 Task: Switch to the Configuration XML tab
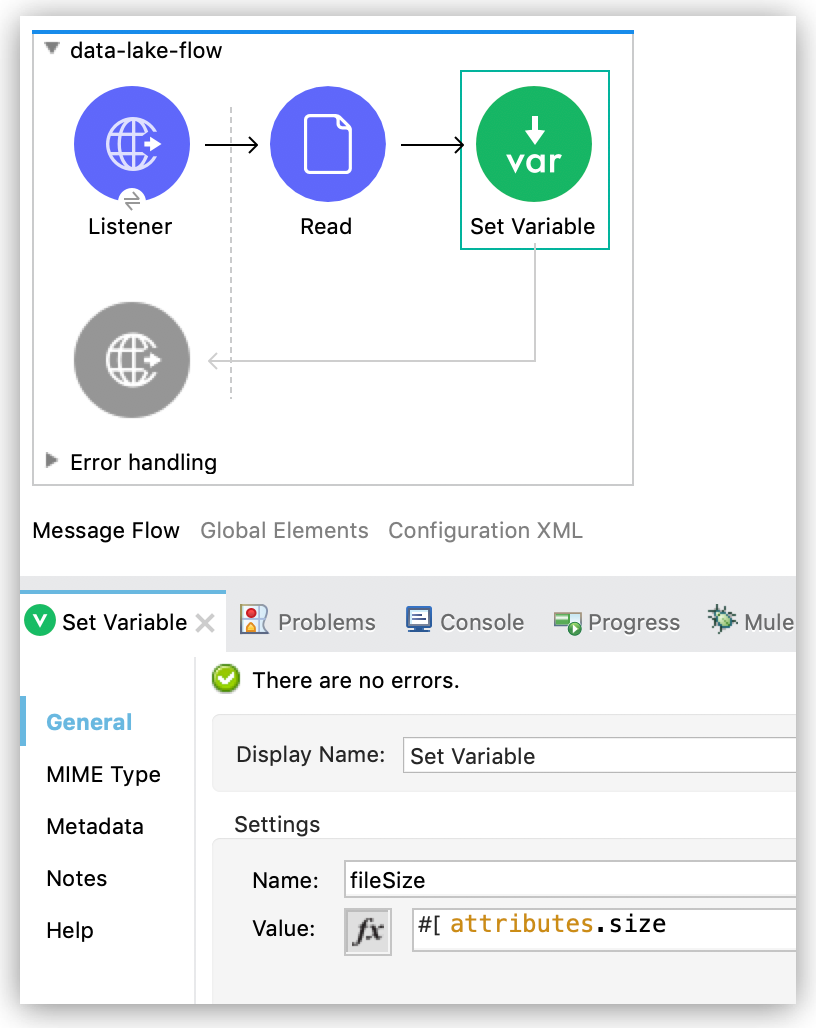point(485,530)
